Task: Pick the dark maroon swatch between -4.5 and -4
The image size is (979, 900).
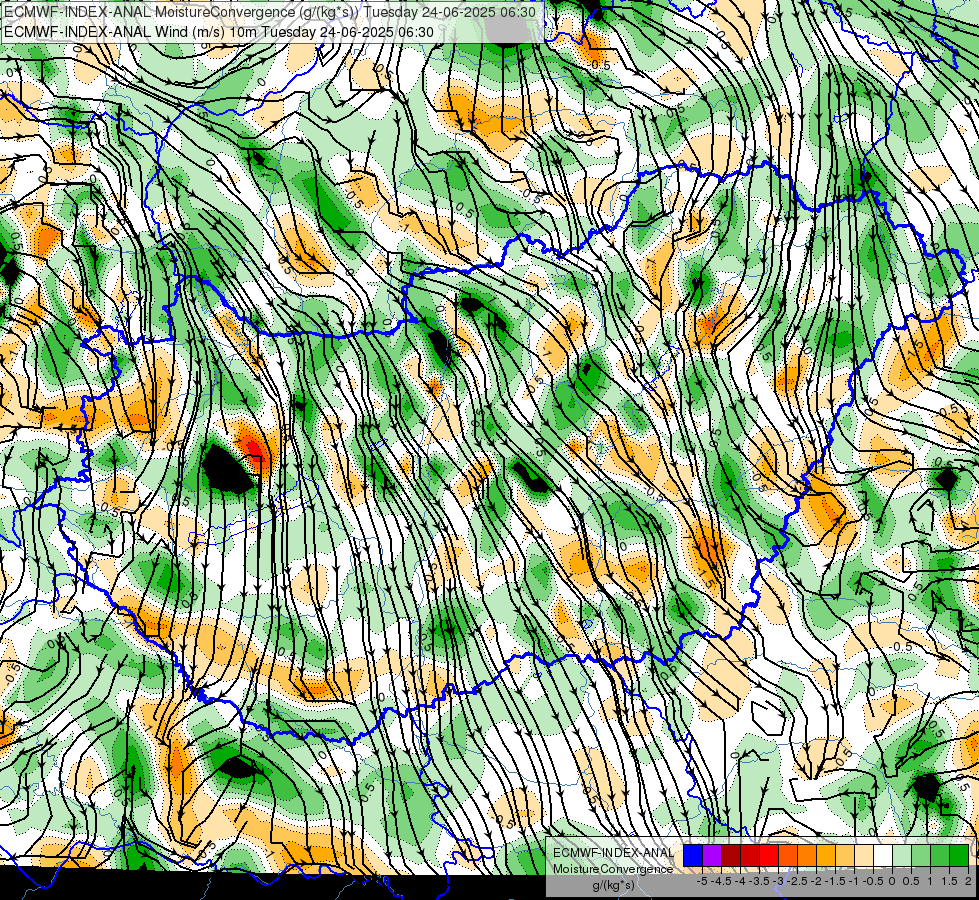Action: point(731,856)
